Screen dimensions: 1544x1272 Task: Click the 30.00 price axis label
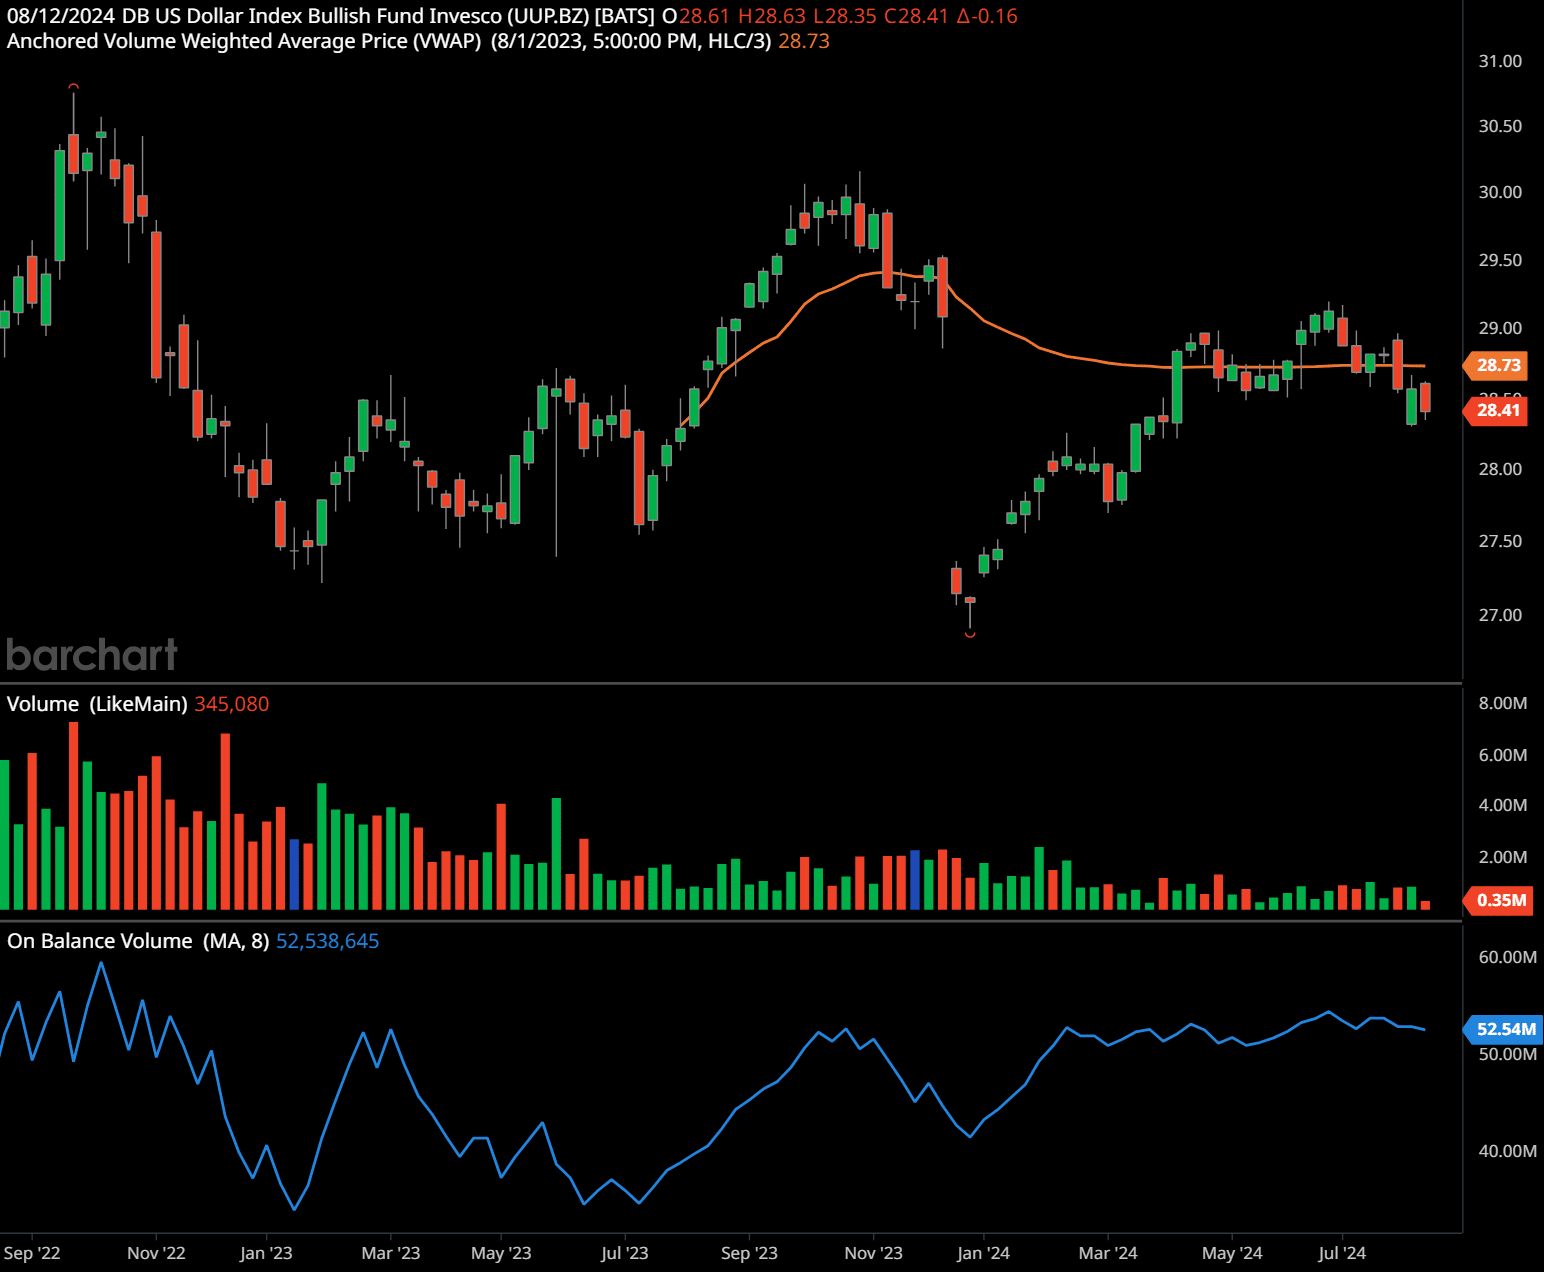point(1500,192)
